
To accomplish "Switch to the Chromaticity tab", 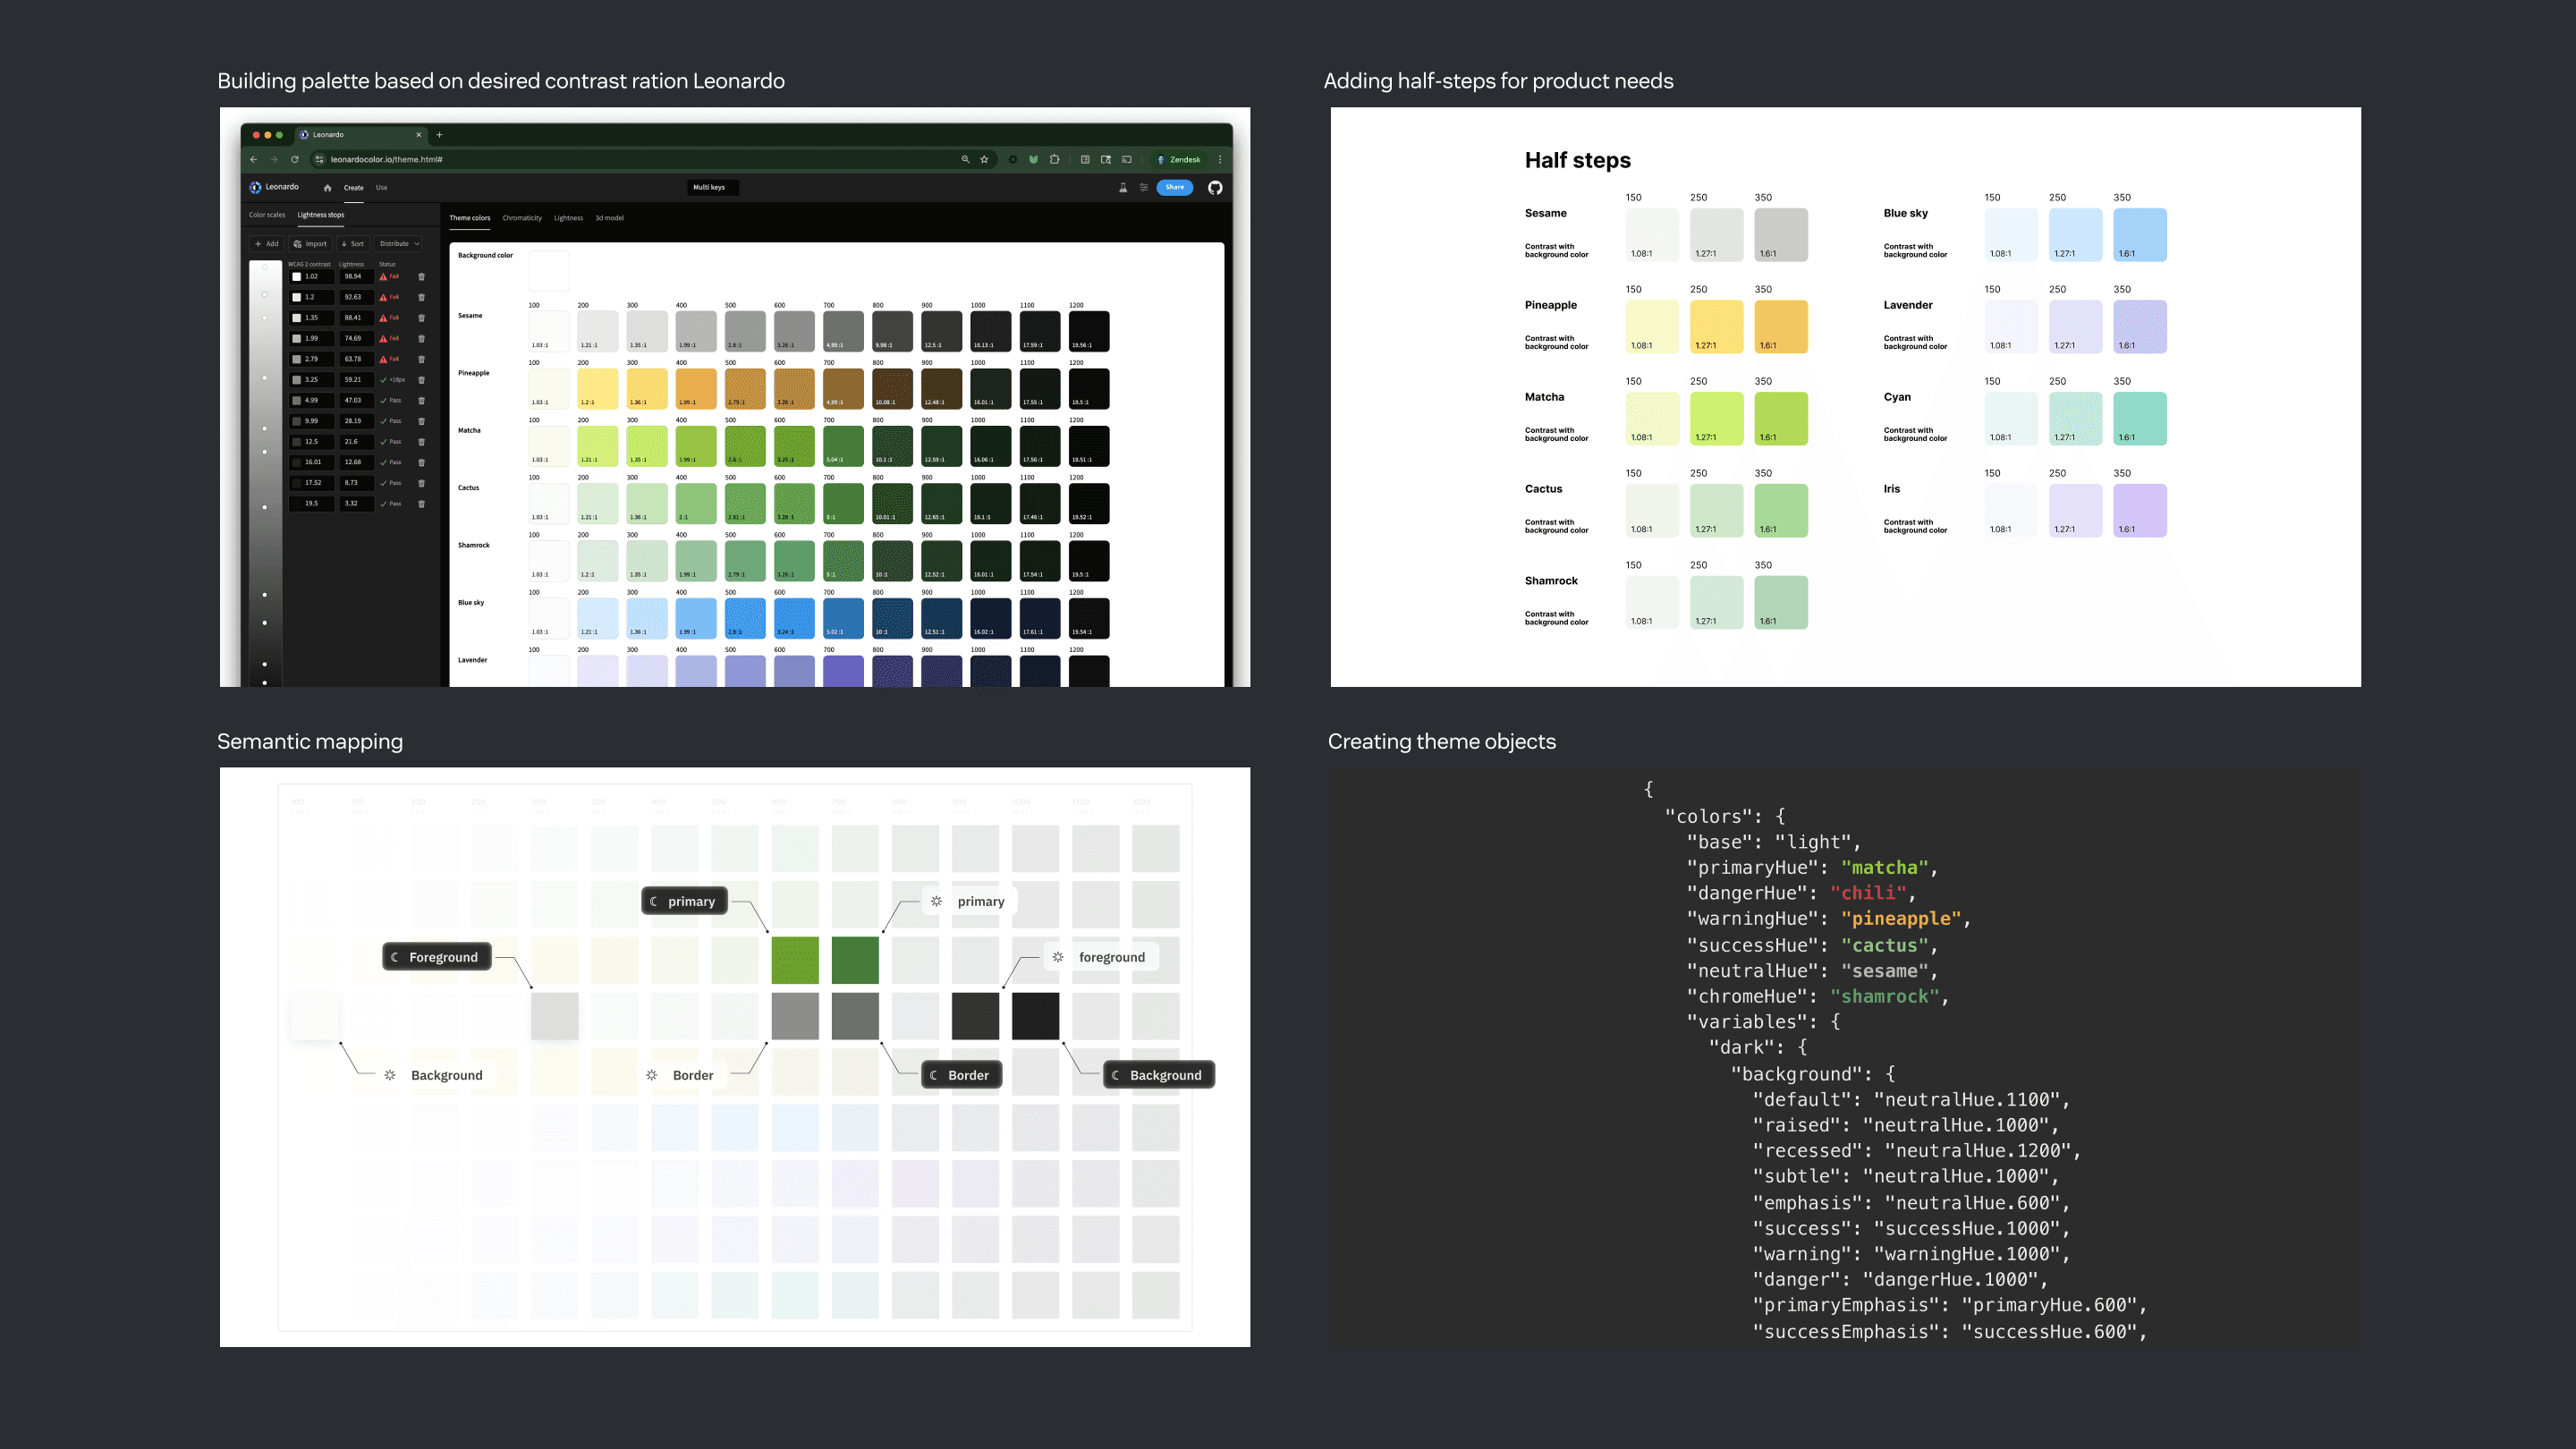I will click(522, 218).
